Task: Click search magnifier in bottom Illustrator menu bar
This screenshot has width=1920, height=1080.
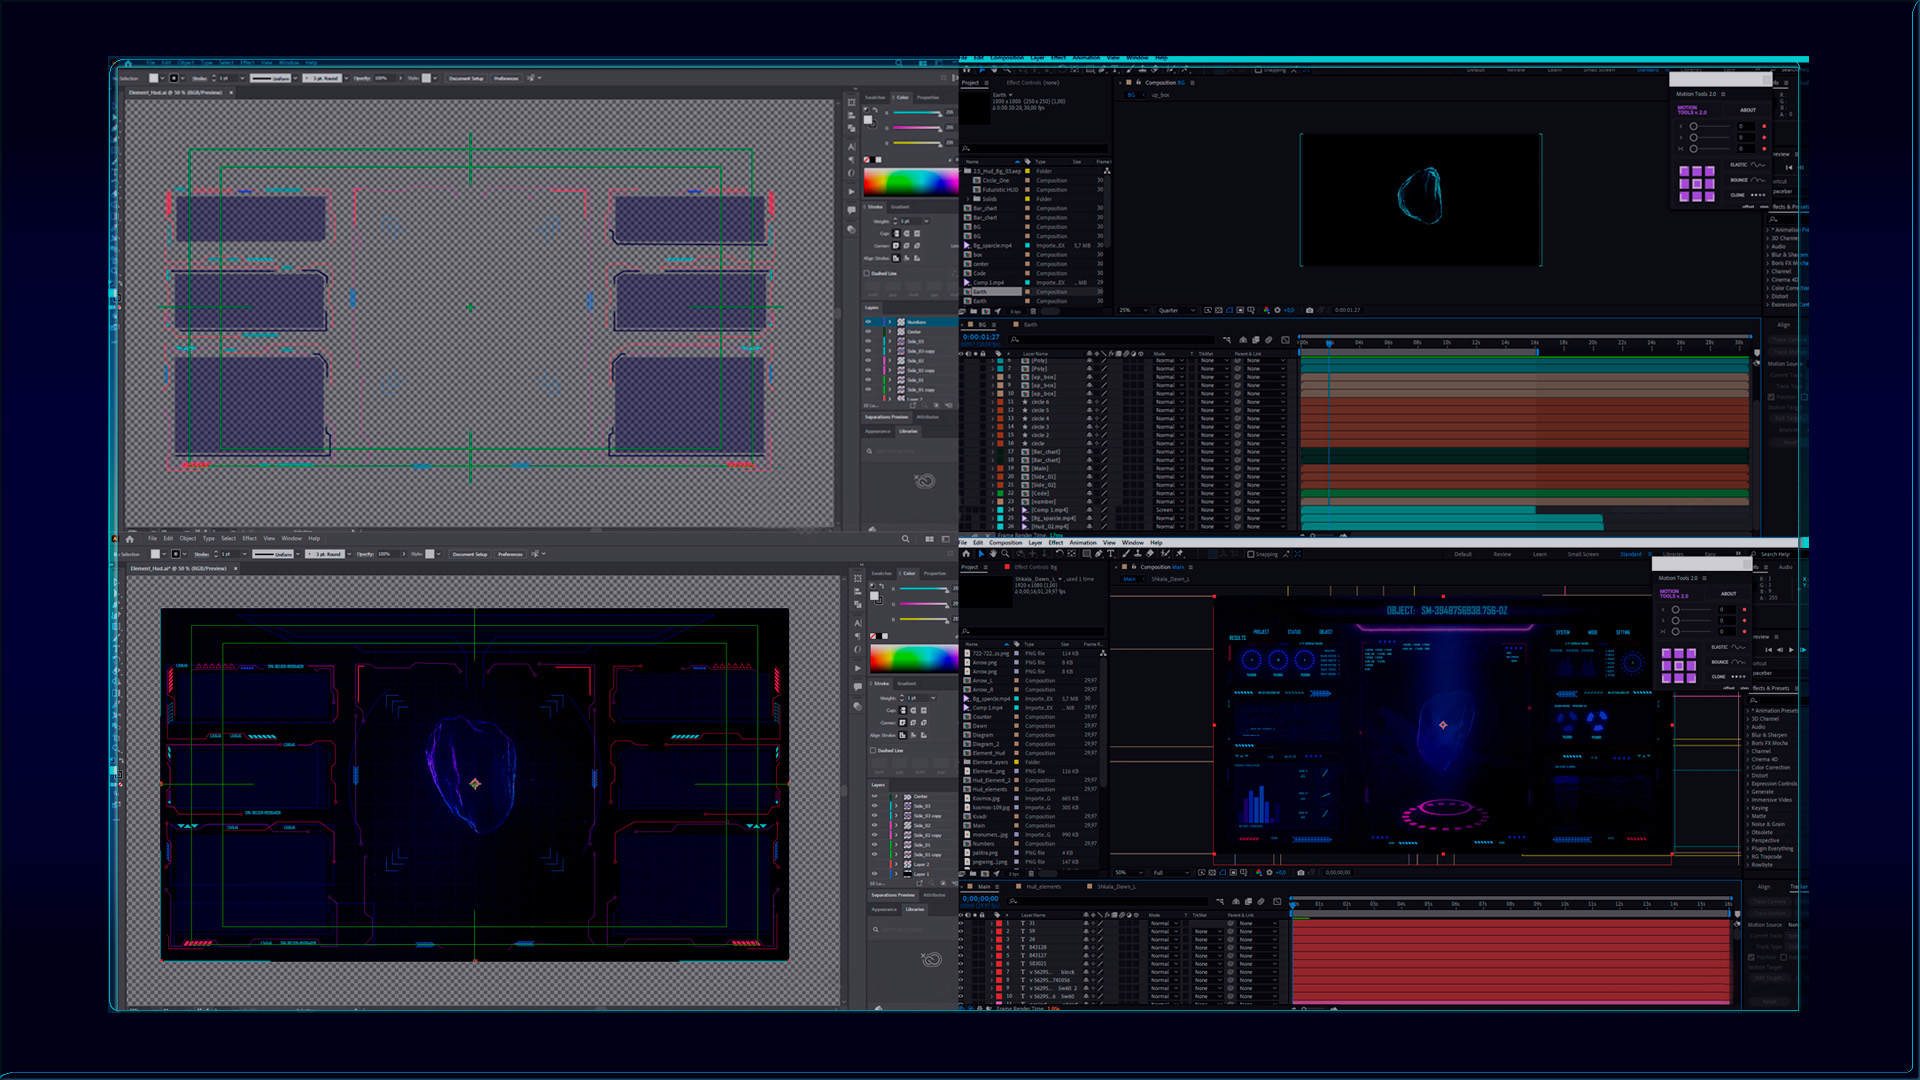Action: tap(906, 539)
